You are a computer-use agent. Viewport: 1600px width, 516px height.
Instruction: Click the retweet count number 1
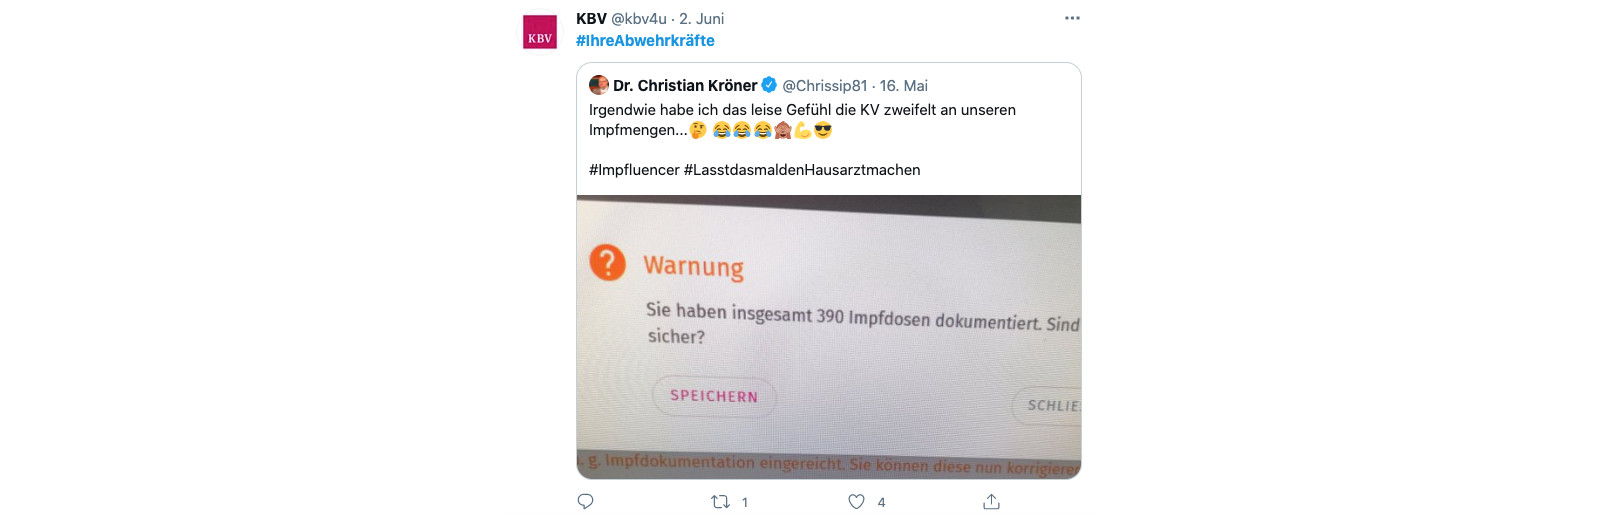click(745, 502)
